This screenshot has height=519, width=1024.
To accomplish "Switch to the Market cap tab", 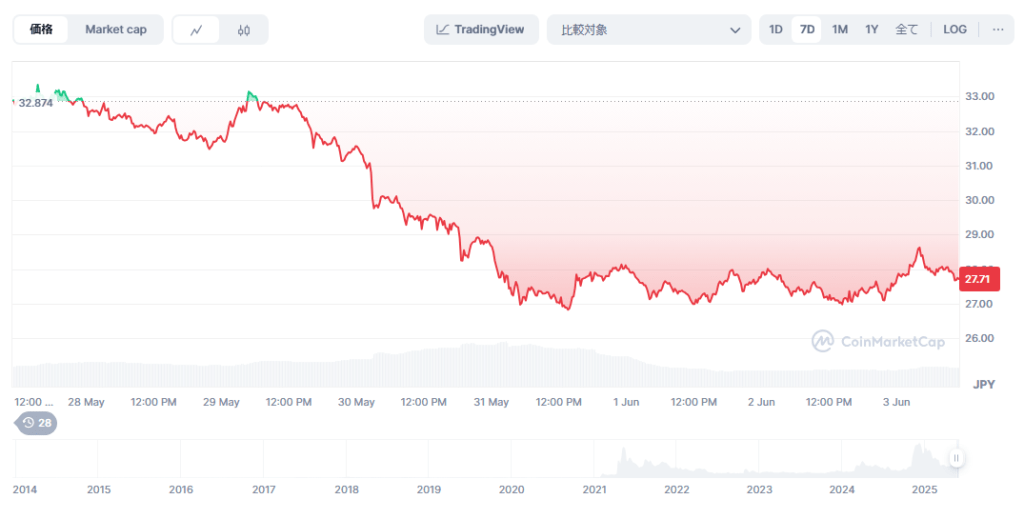I will pyautogui.click(x=115, y=30).
